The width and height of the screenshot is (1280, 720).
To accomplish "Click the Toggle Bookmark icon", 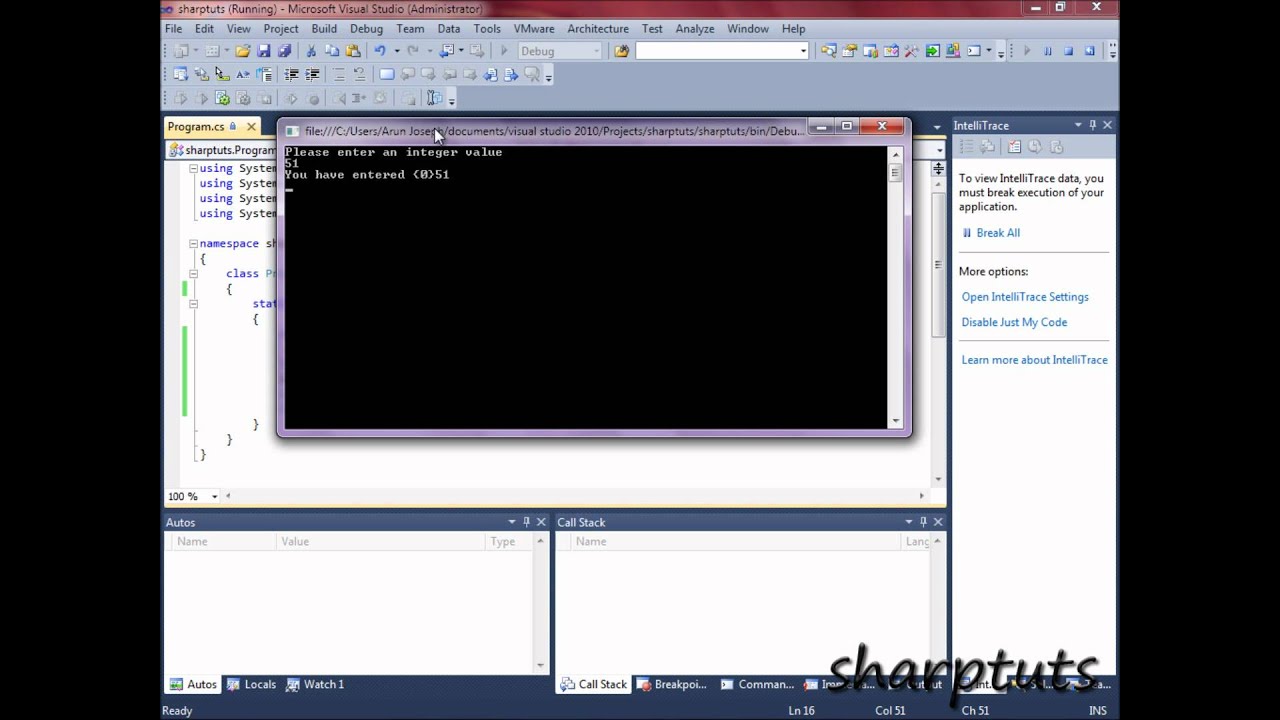I will pyautogui.click(x=386, y=75).
